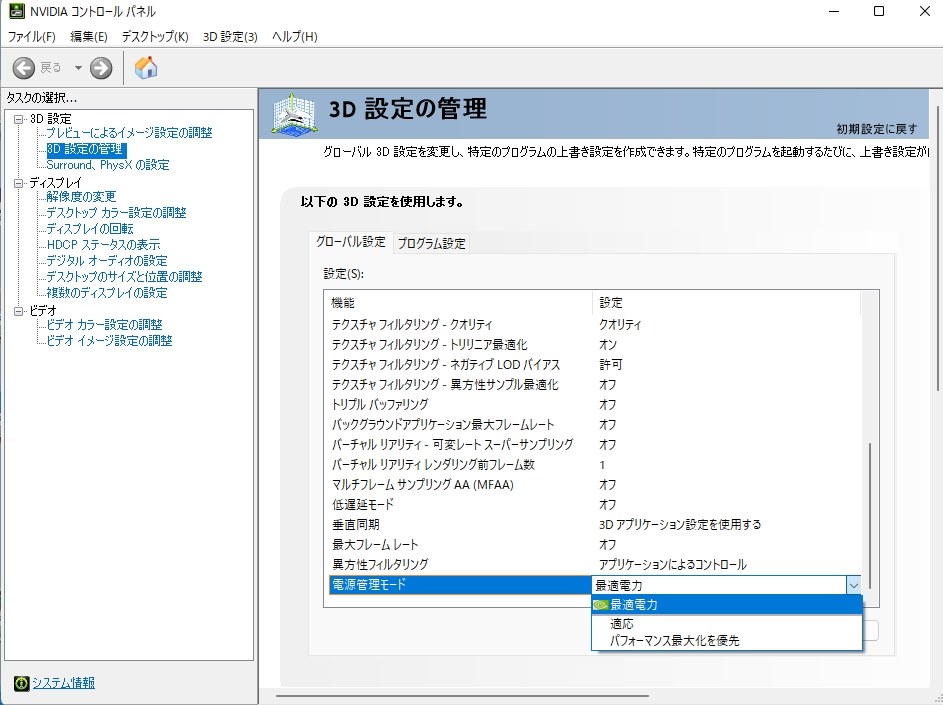The image size is (943, 705).
Task: Open the 3D 設定(3) menu
Action: tap(230, 37)
